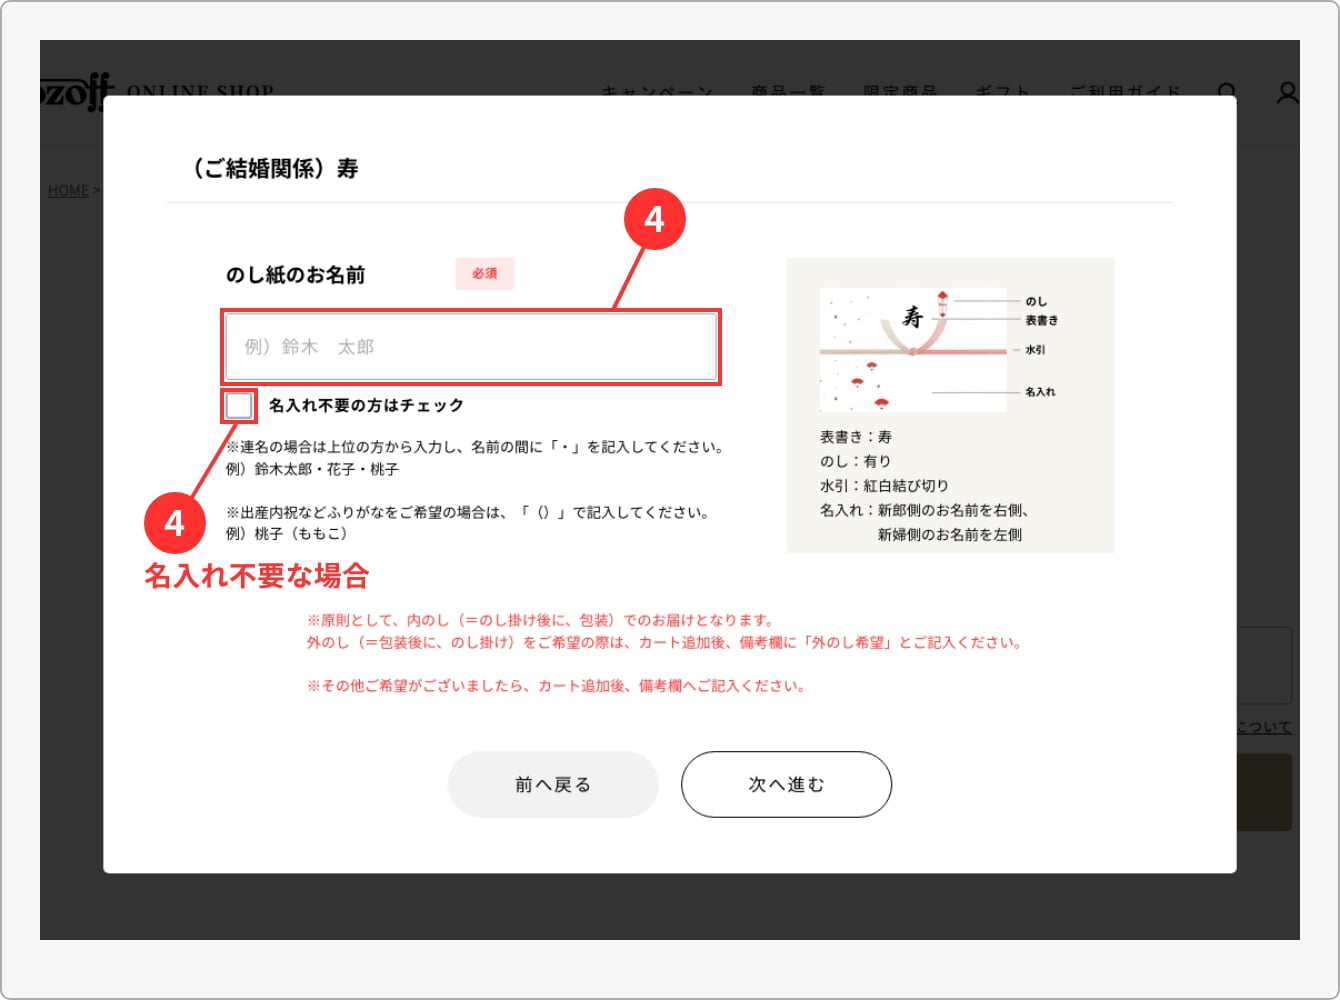Screen dimensions: 1340x1000
Task: Check the 名入れ不要 checkbox
Action: coord(239,405)
